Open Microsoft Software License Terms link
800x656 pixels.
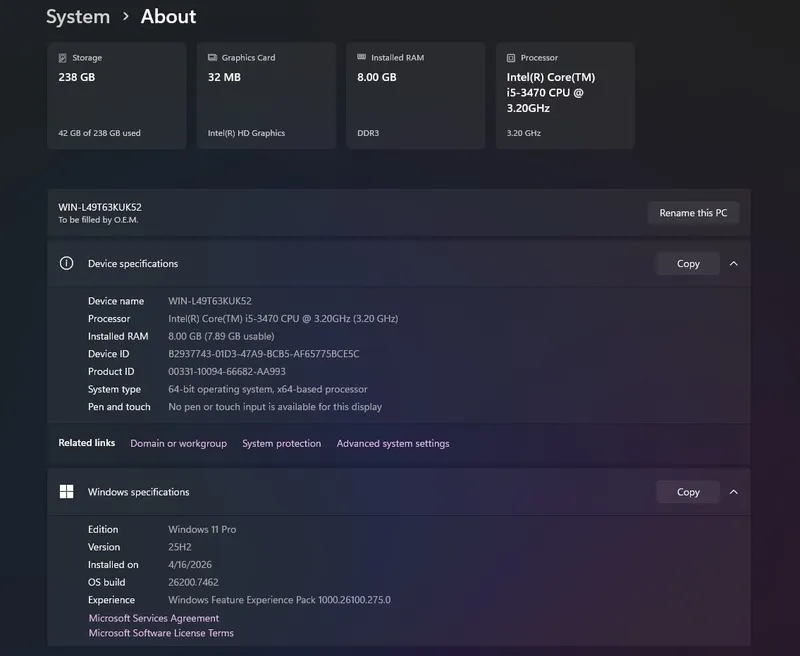(161, 633)
